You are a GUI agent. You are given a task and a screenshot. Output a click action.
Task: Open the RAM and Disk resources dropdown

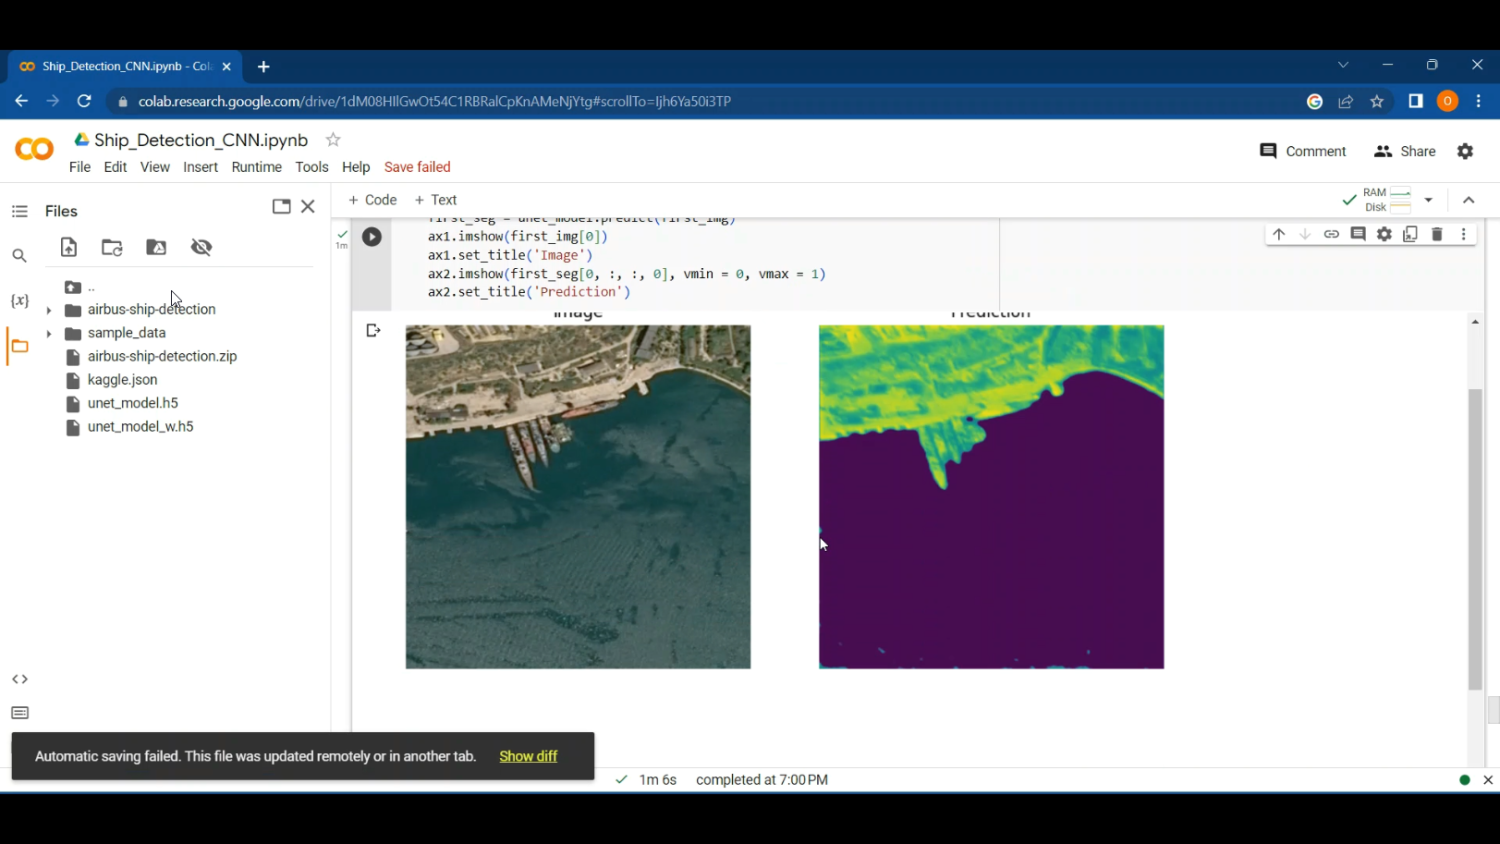tap(1428, 199)
